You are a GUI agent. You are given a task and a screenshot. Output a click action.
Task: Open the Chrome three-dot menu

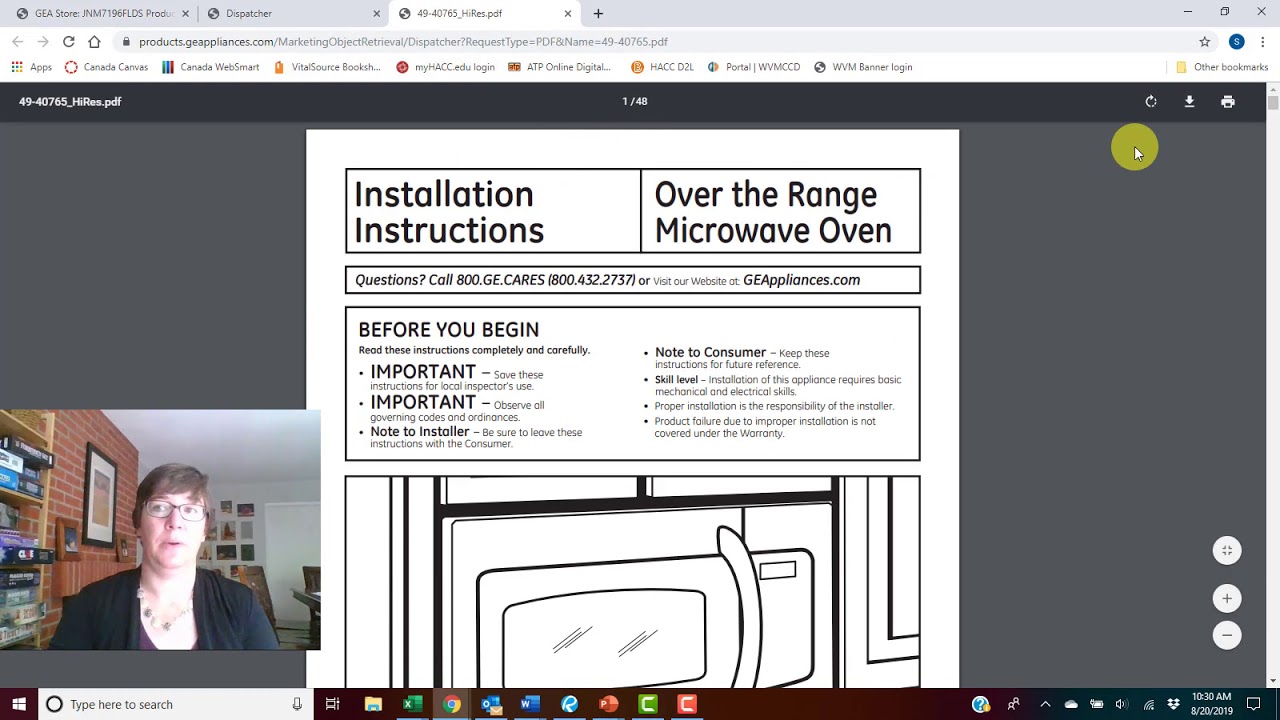pos(1263,42)
